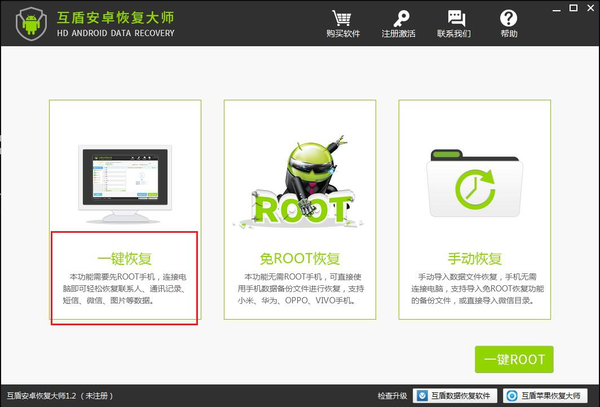Click the 注册激活 key icon
The height and width of the screenshot is (407, 600).
click(x=401, y=18)
